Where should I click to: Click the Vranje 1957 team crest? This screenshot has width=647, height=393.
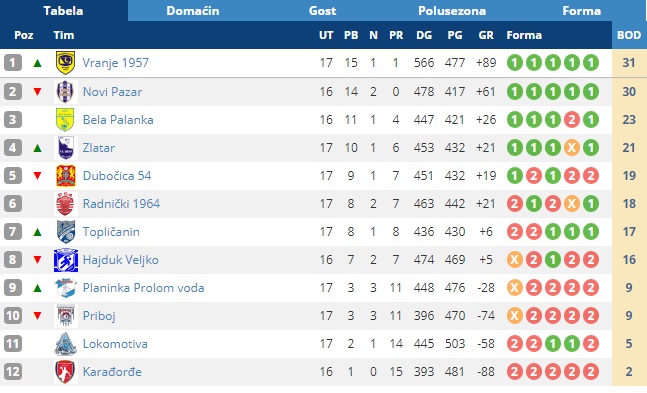click(65, 63)
